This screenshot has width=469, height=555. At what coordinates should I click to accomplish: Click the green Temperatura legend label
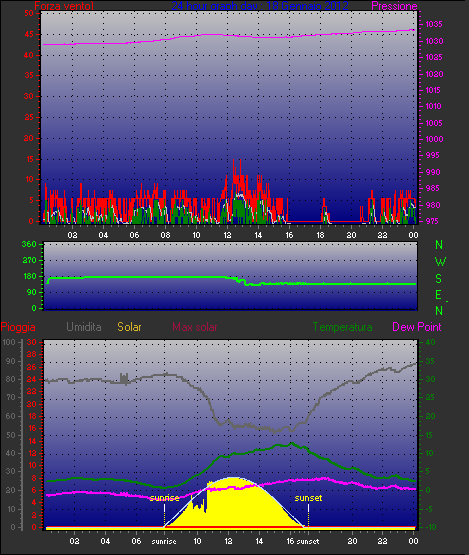[342, 327]
